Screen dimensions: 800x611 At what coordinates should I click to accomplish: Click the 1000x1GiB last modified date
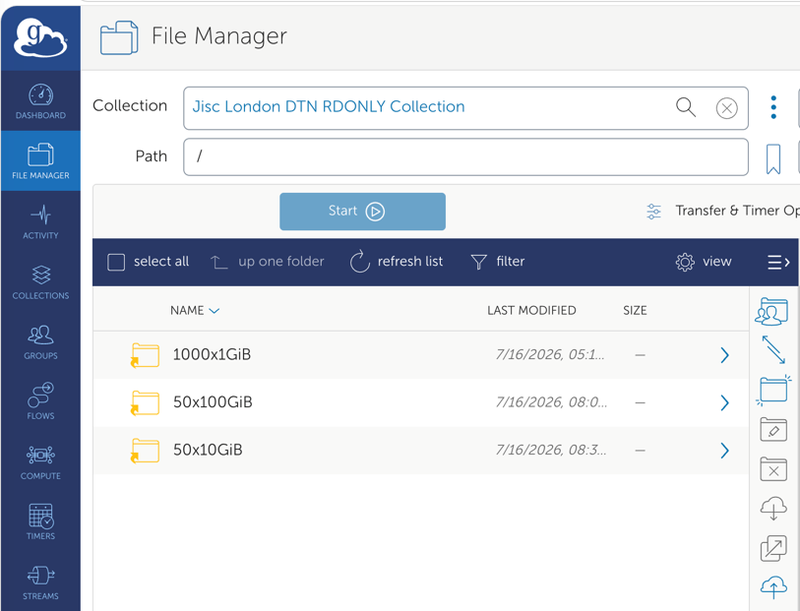pos(550,354)
